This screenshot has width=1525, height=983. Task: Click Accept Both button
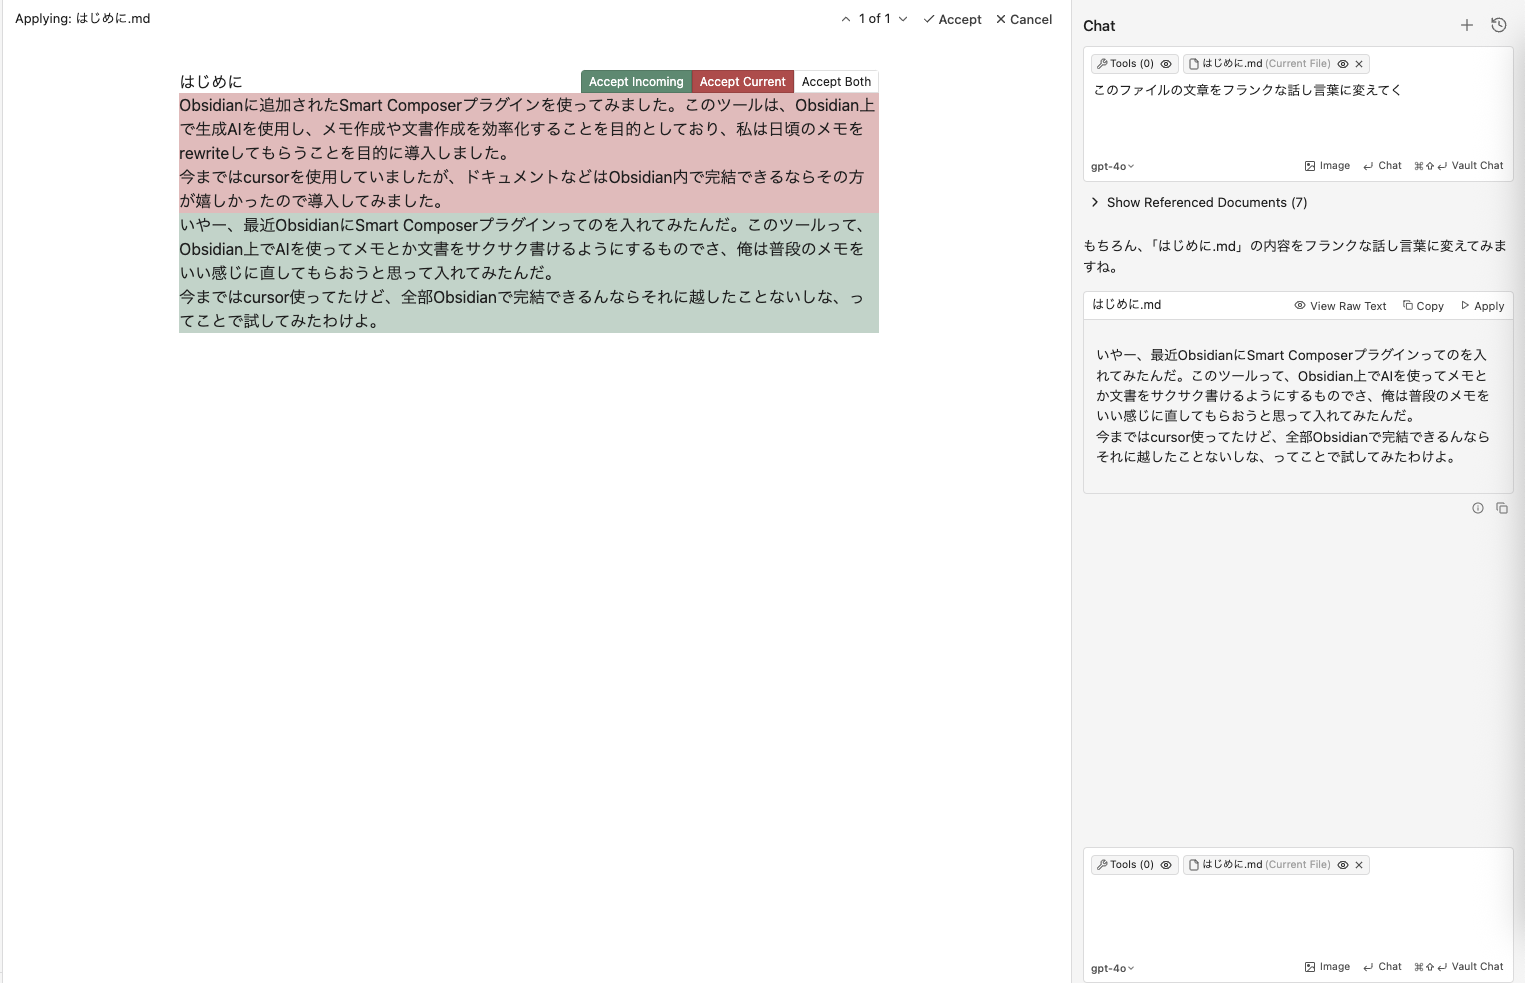point(836,82)
